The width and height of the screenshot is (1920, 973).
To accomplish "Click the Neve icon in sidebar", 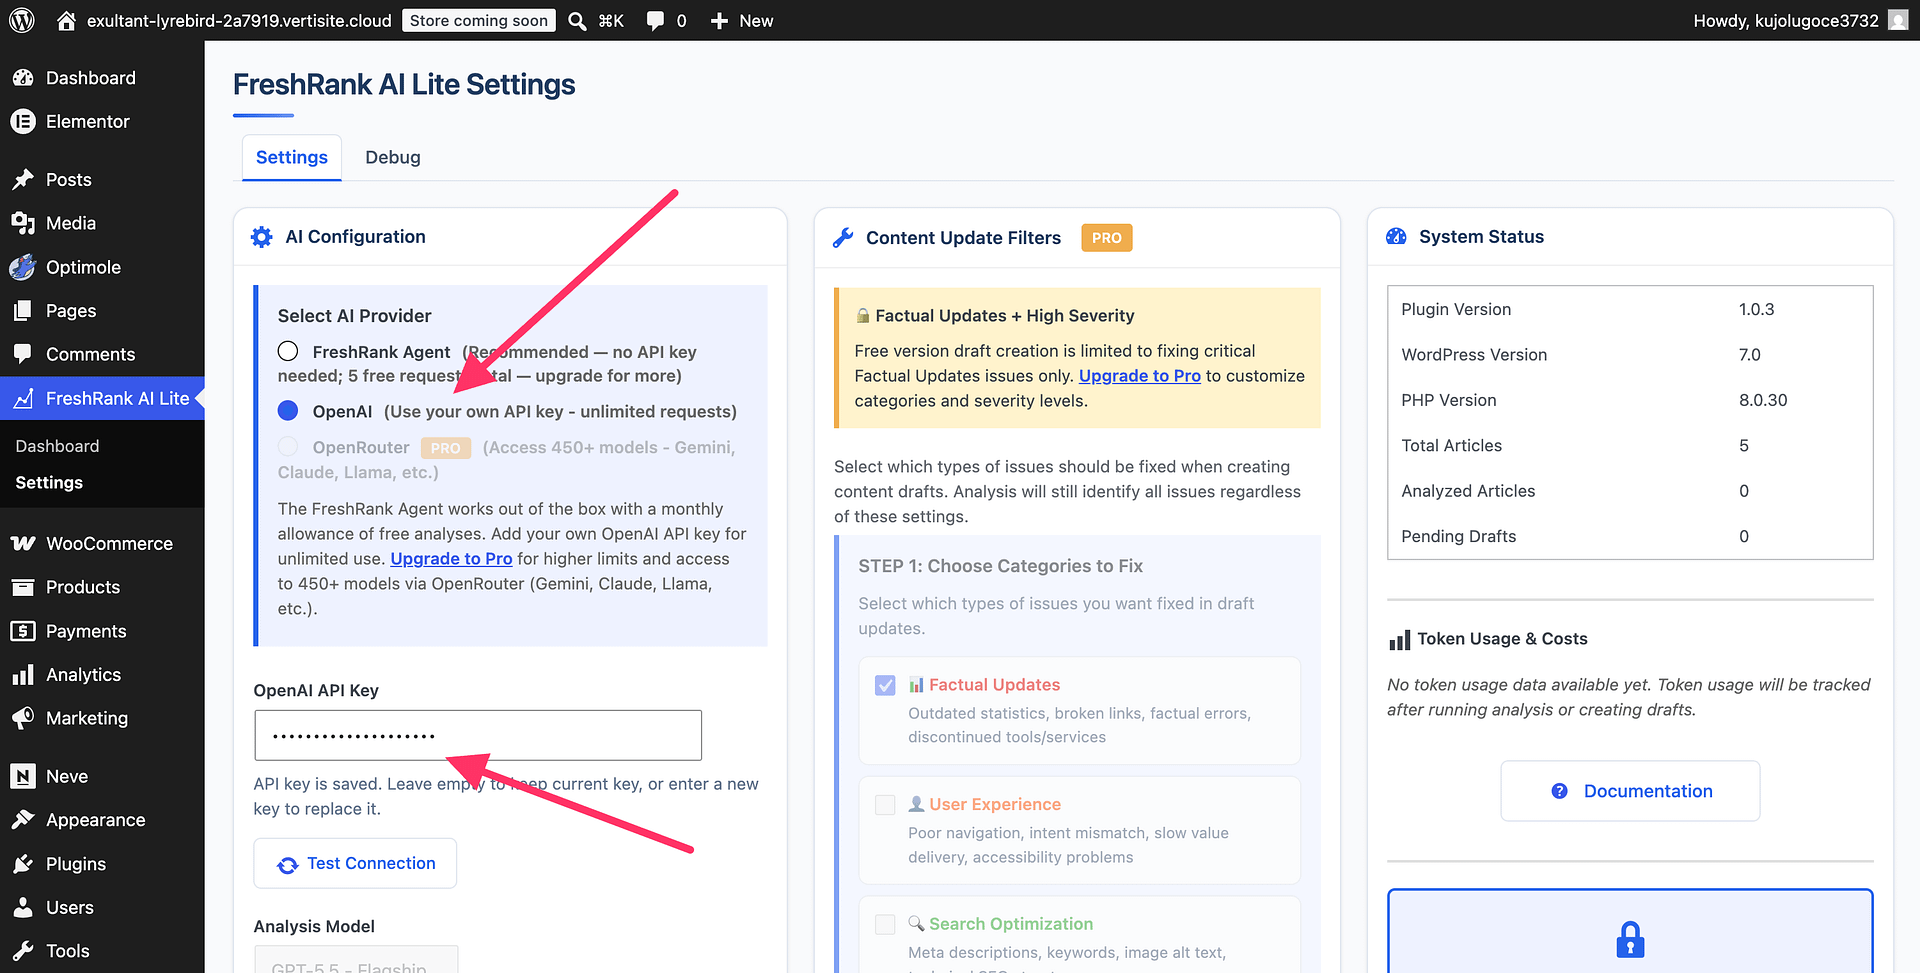I will click(23, 776).
